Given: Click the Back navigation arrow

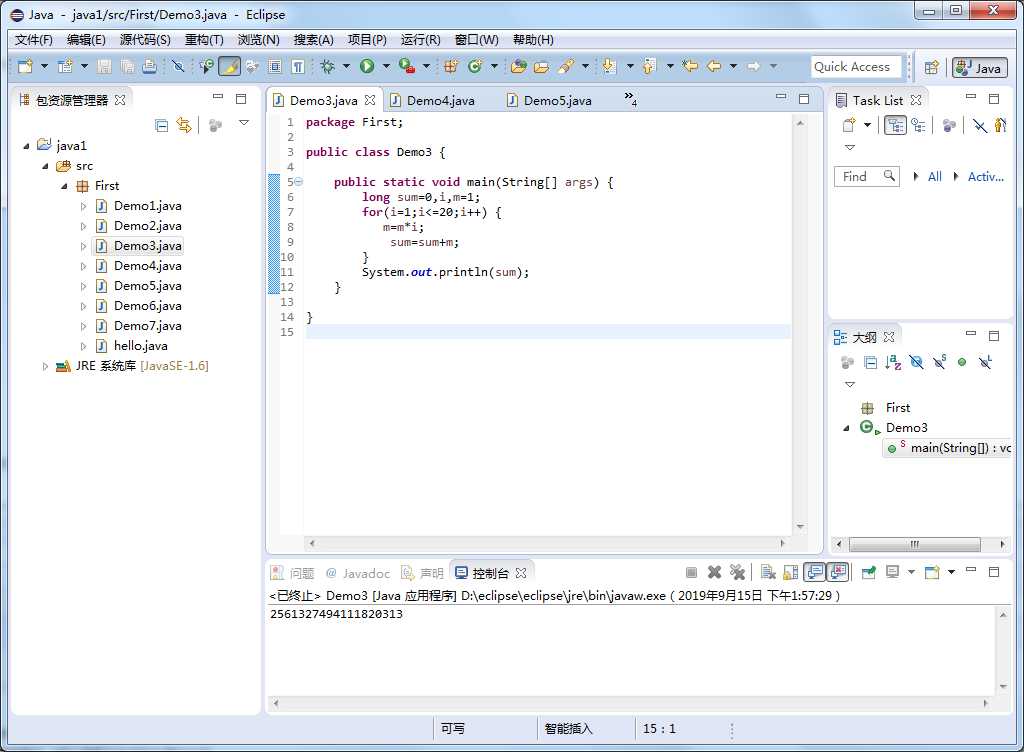Looking at the screenshot, I should pos(714,66).
